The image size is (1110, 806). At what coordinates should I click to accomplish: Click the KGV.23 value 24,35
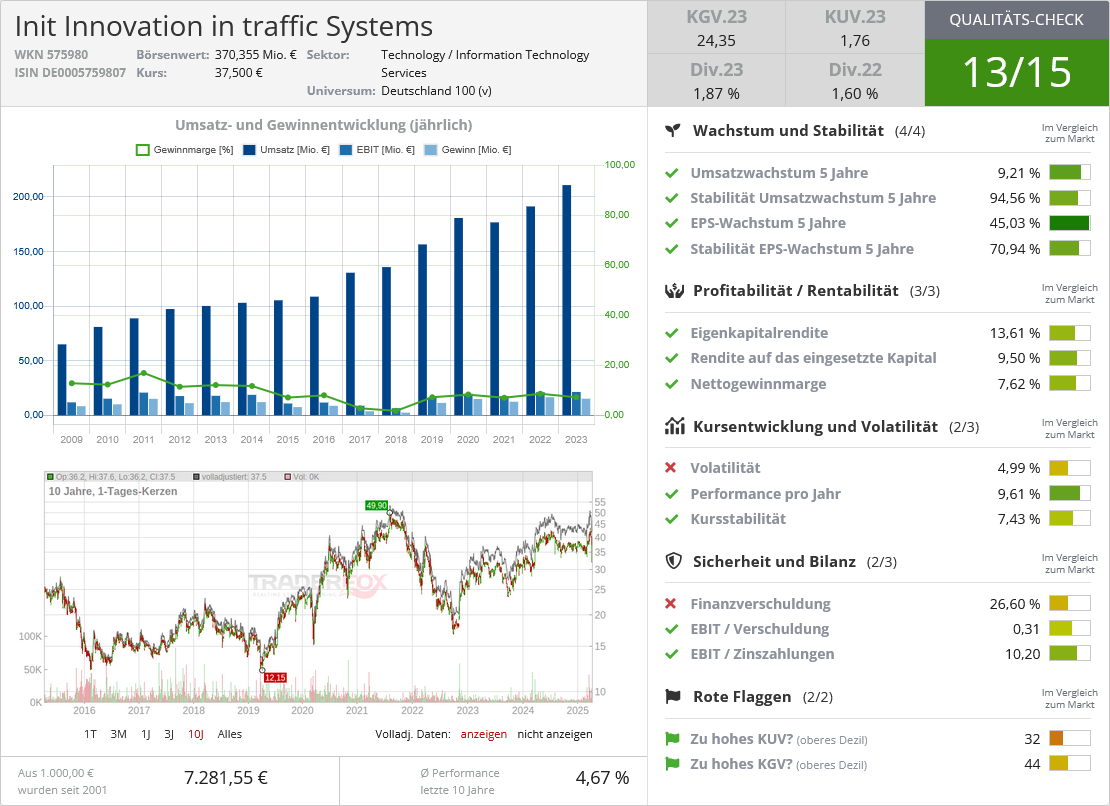(716, 41)
